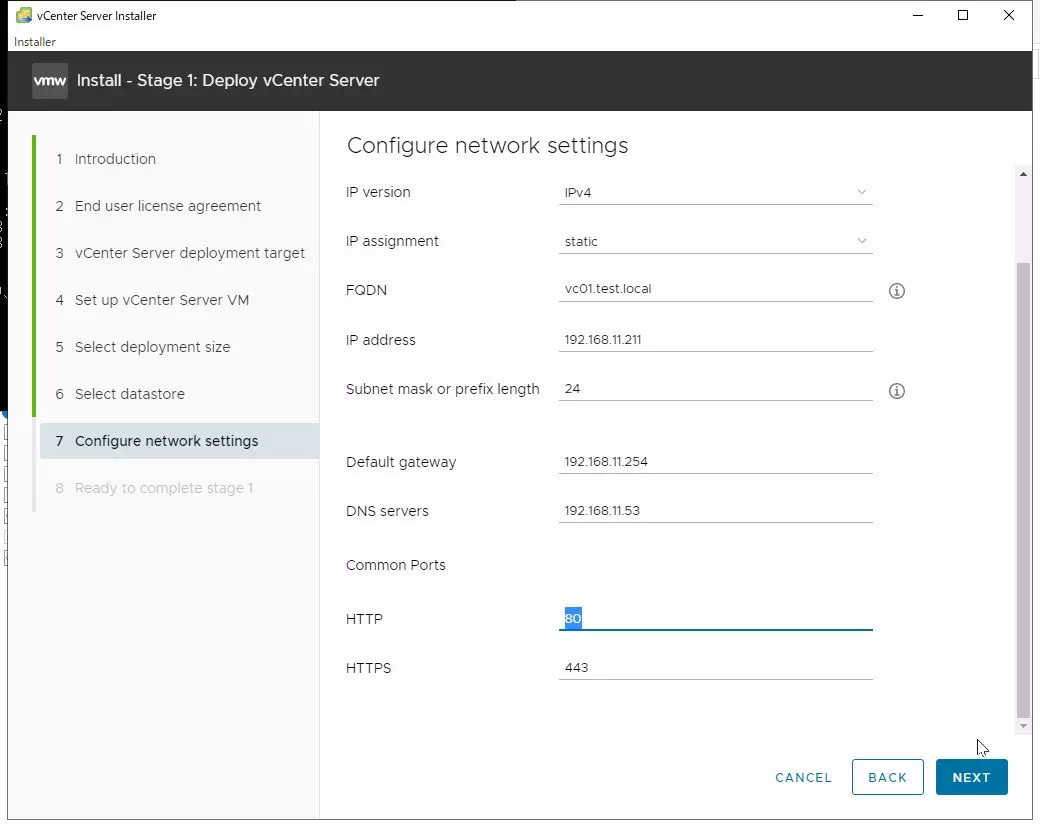Screen dimensions: 1040x827
Task: Click the IP address input field
Action: coord(715,340)
